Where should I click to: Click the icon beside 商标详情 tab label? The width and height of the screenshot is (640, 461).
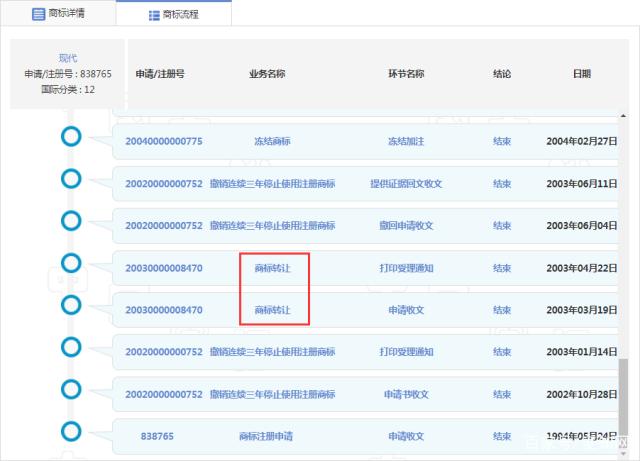[x=38, y=14]
